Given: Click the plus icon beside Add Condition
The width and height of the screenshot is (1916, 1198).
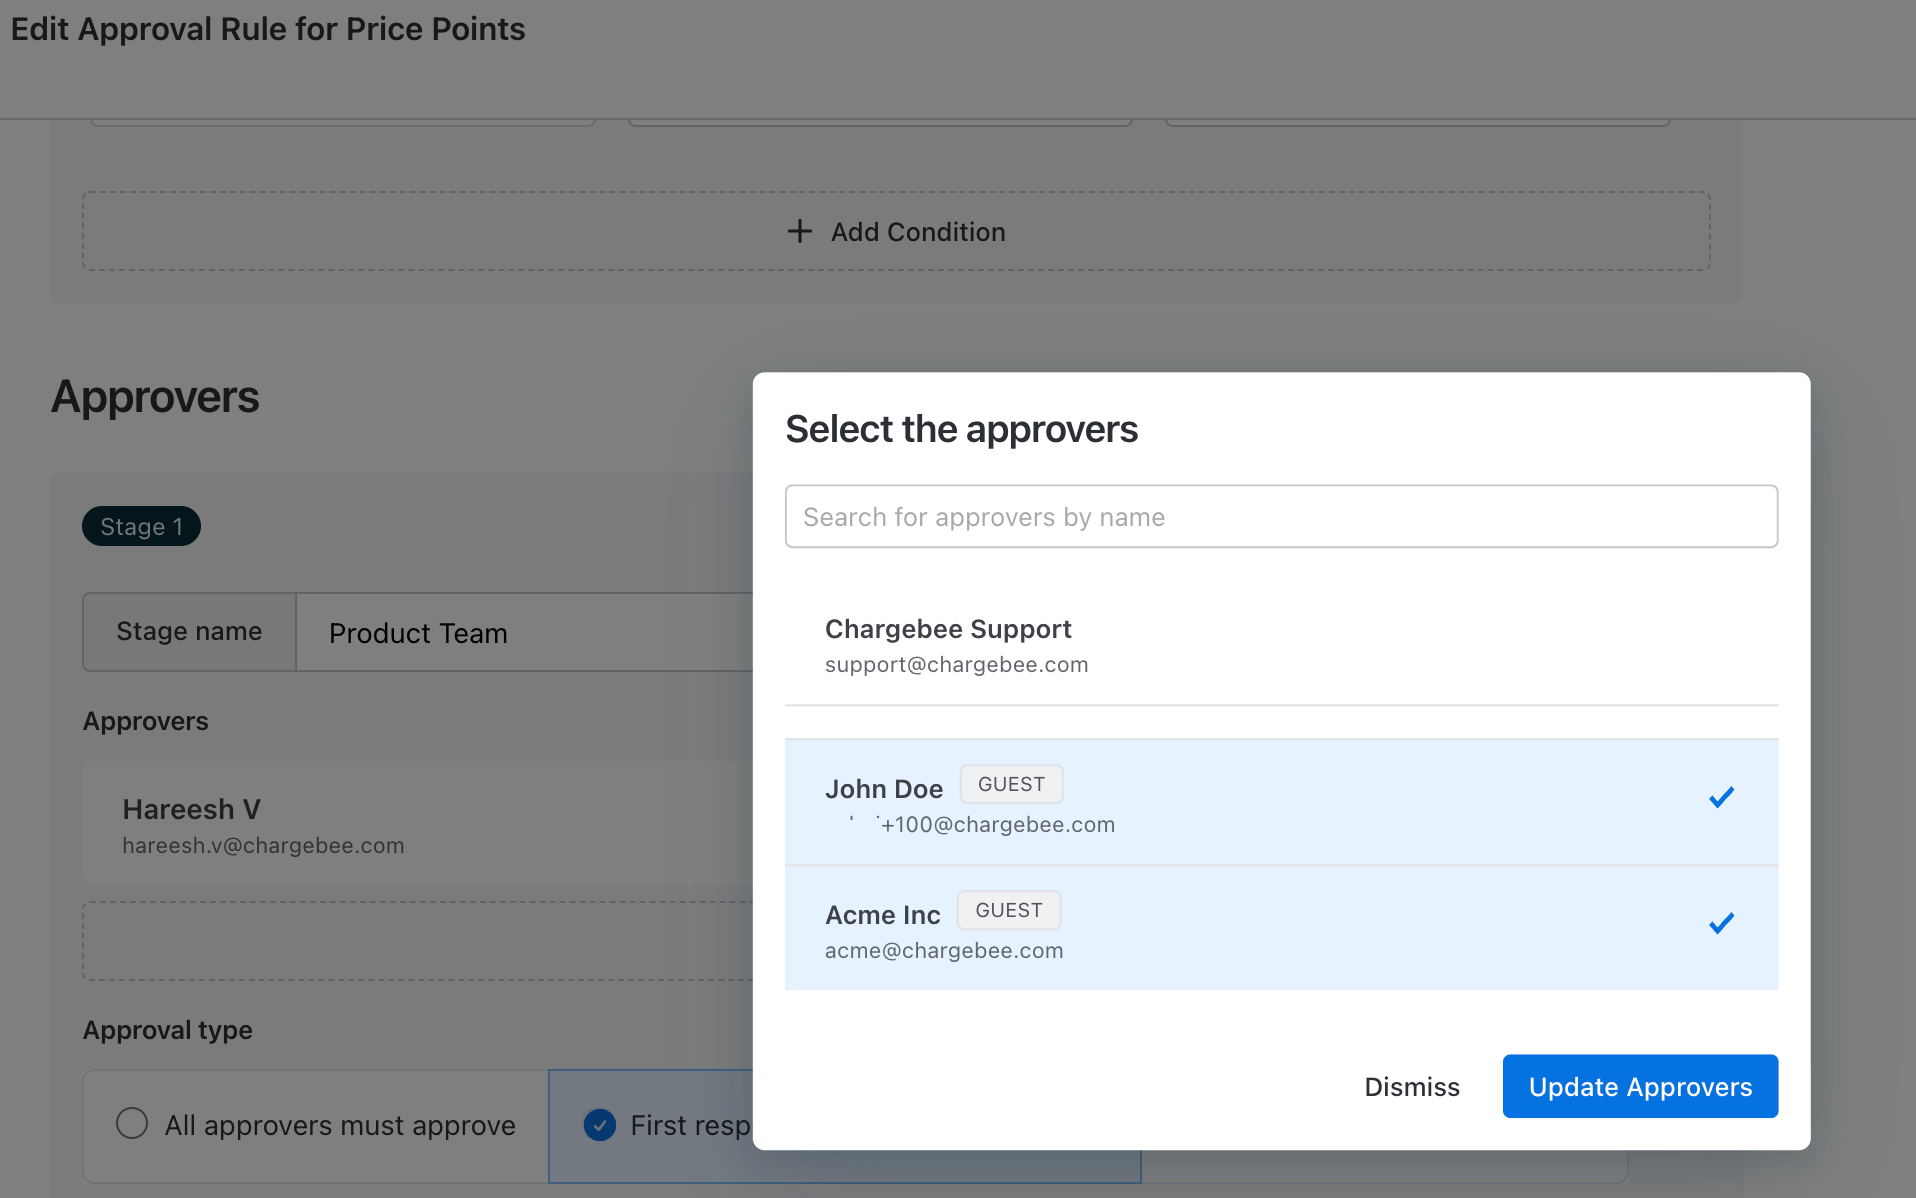Looking at the screenshot, I should pos(799,232).
